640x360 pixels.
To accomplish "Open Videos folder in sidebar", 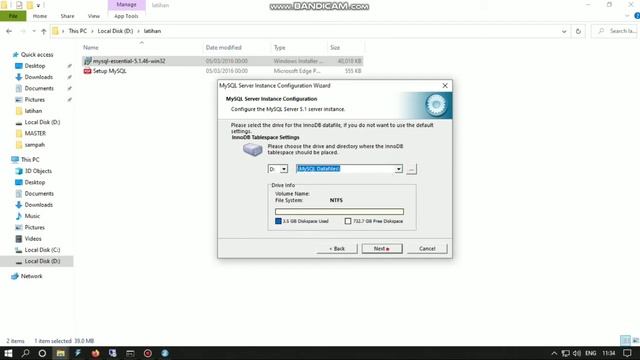I will pyautogui.click(x=33, y=238).
